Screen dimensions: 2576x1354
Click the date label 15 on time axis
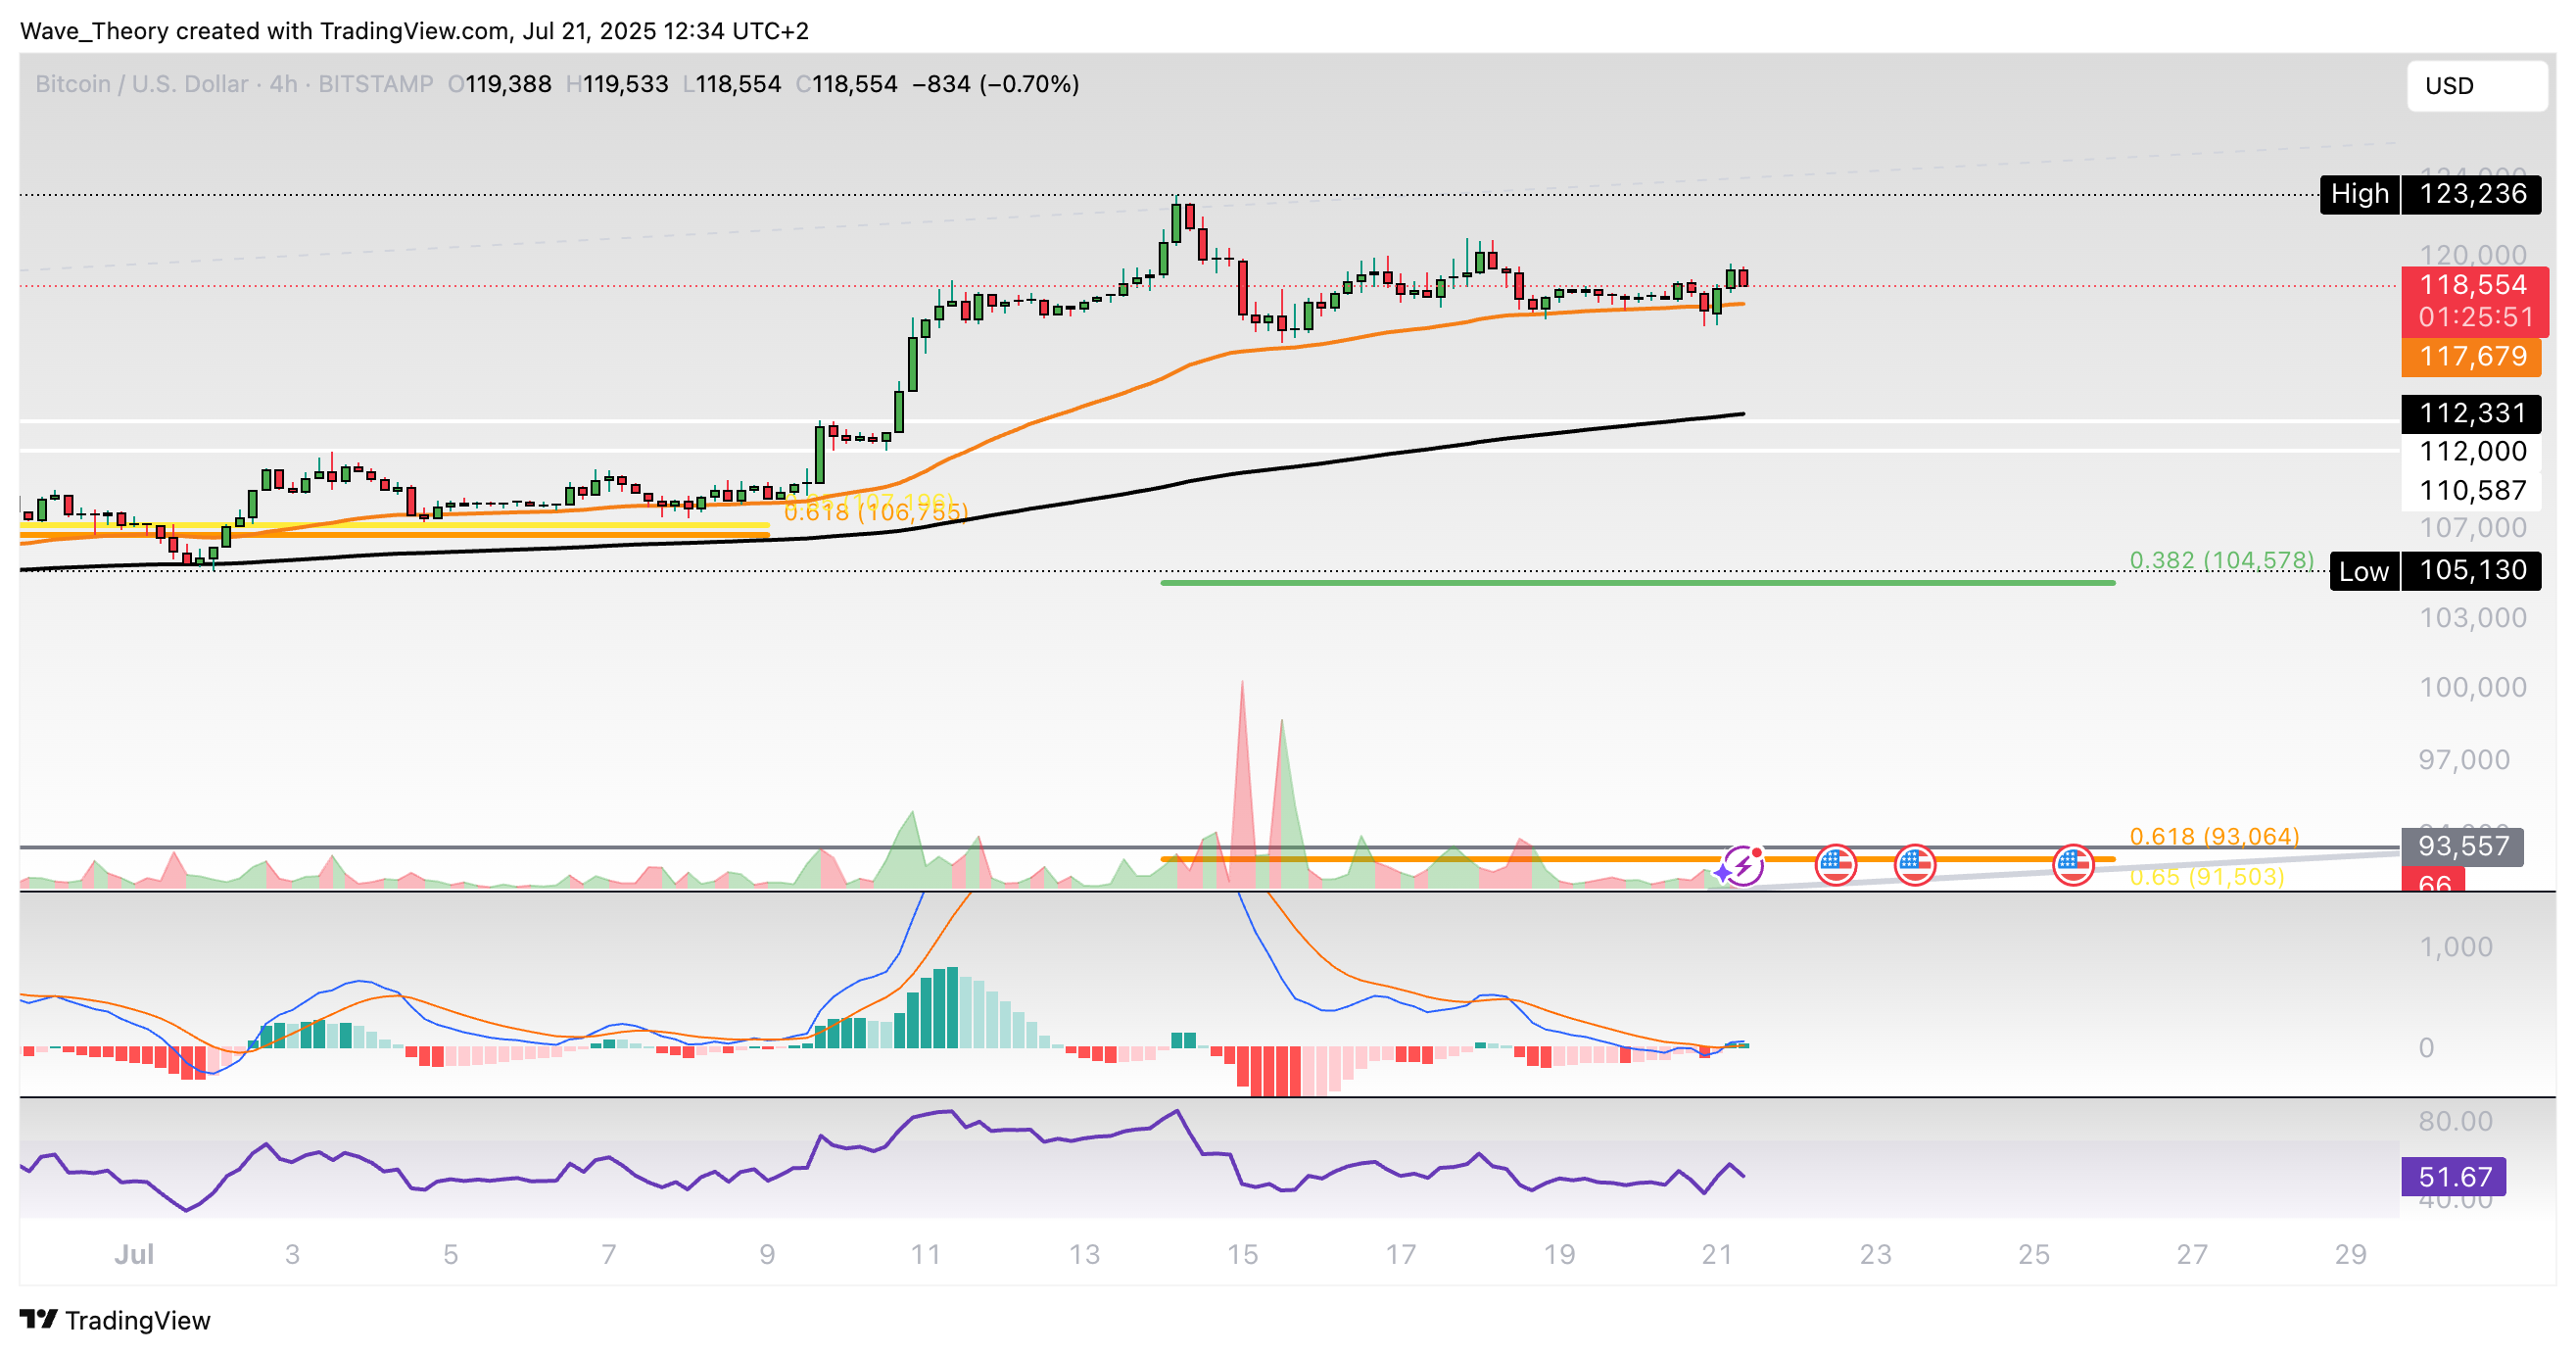coord(1242,1254)
